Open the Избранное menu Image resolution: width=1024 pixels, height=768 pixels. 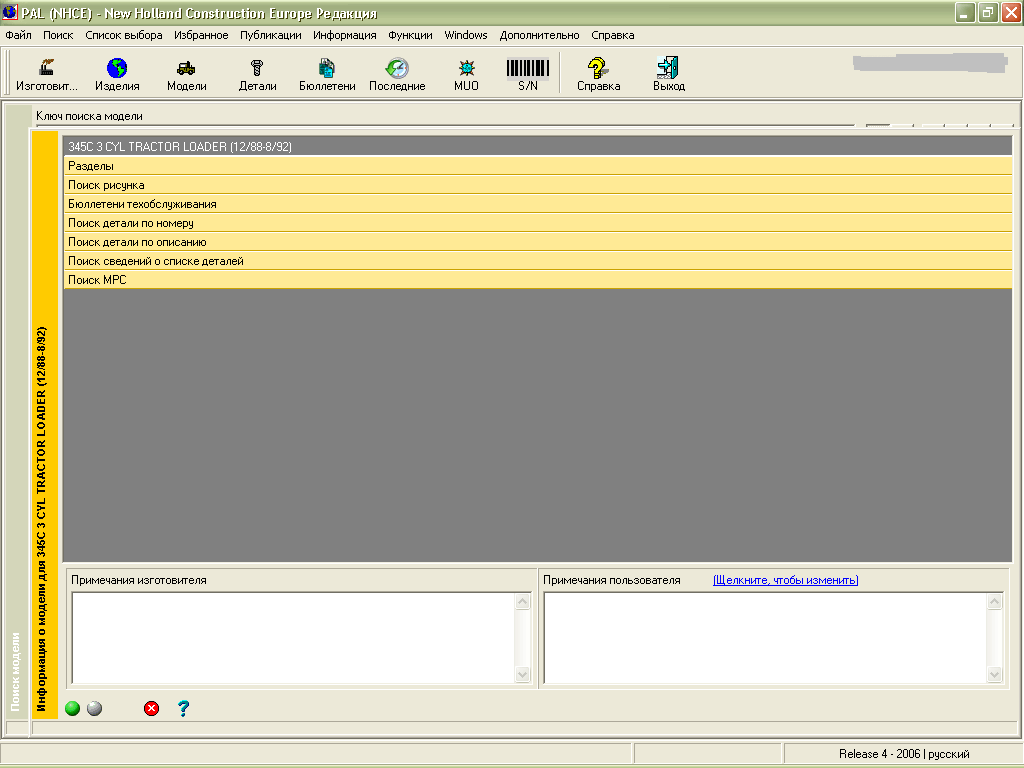pos(201,35)
